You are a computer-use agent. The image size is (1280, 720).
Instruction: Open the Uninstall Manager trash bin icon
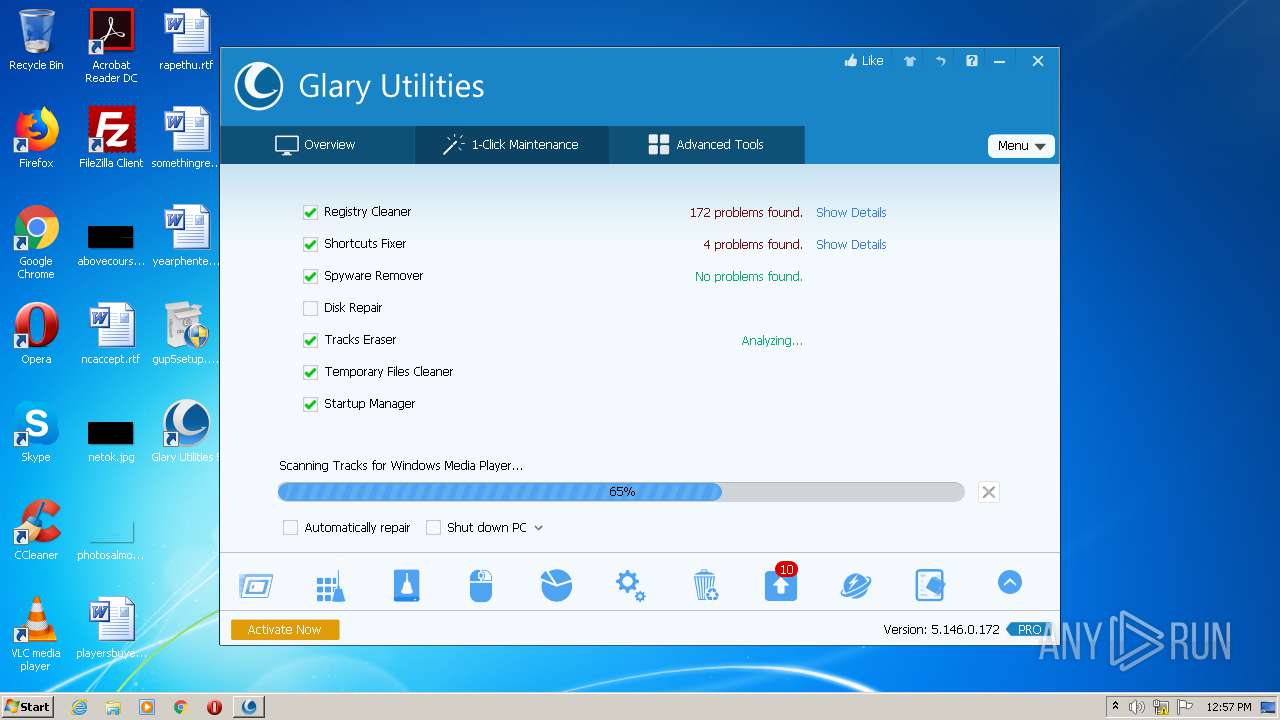coord(706,586)
